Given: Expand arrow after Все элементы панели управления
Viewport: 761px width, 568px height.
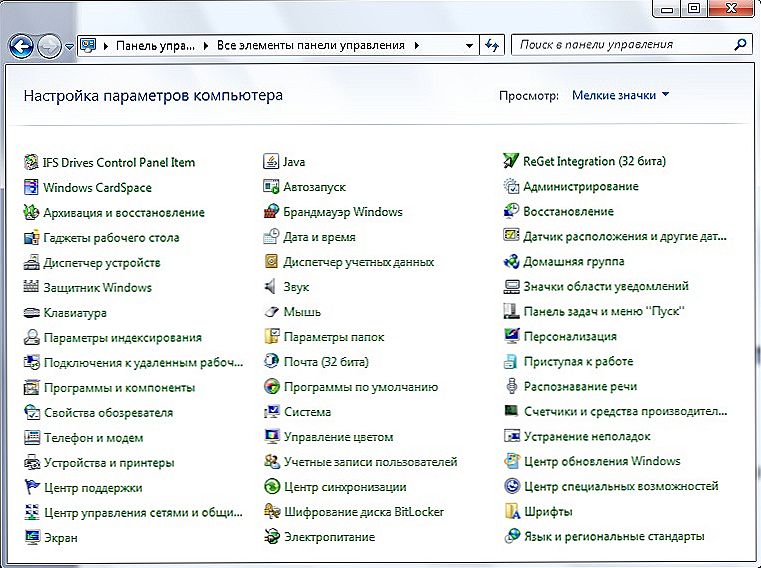Looking at the screenshot, I should pyautogui.click(x=417, y=46).
